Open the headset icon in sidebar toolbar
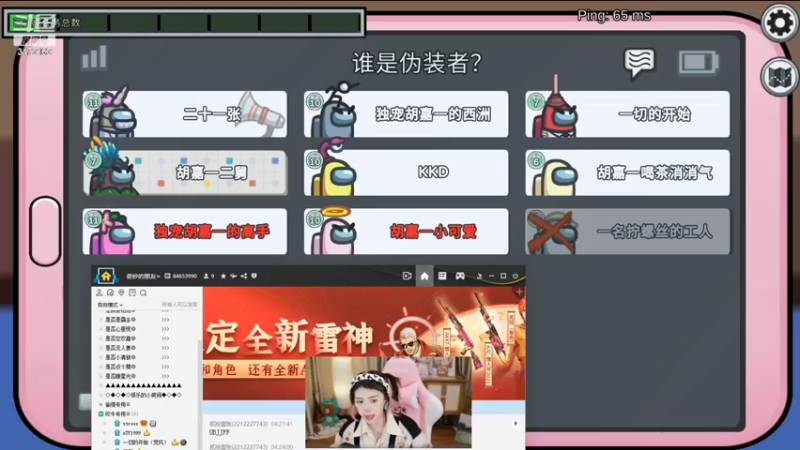Image resolution: width=800 pixels, height=450 pixels. 110,293
